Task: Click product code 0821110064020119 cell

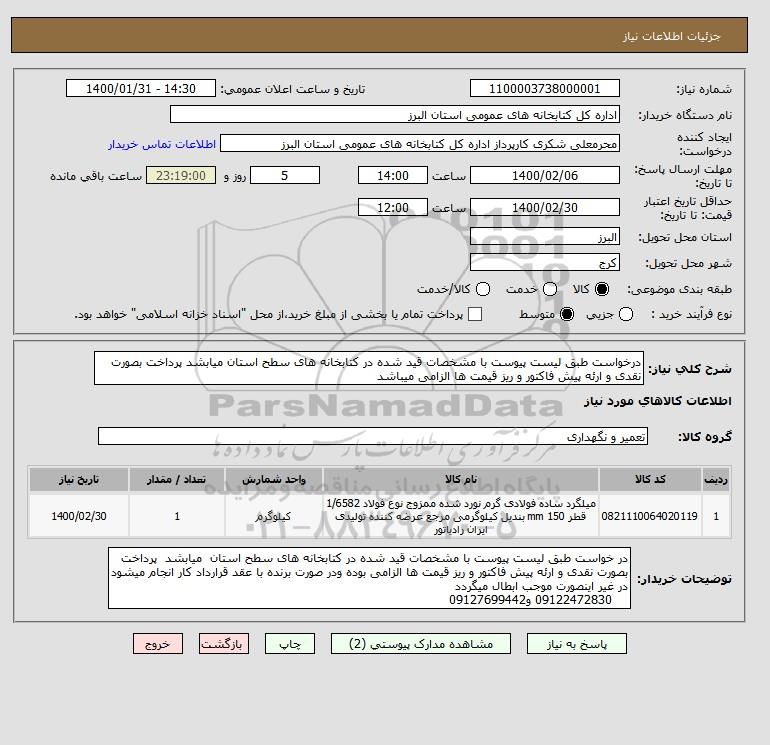Action: point(650,516)
